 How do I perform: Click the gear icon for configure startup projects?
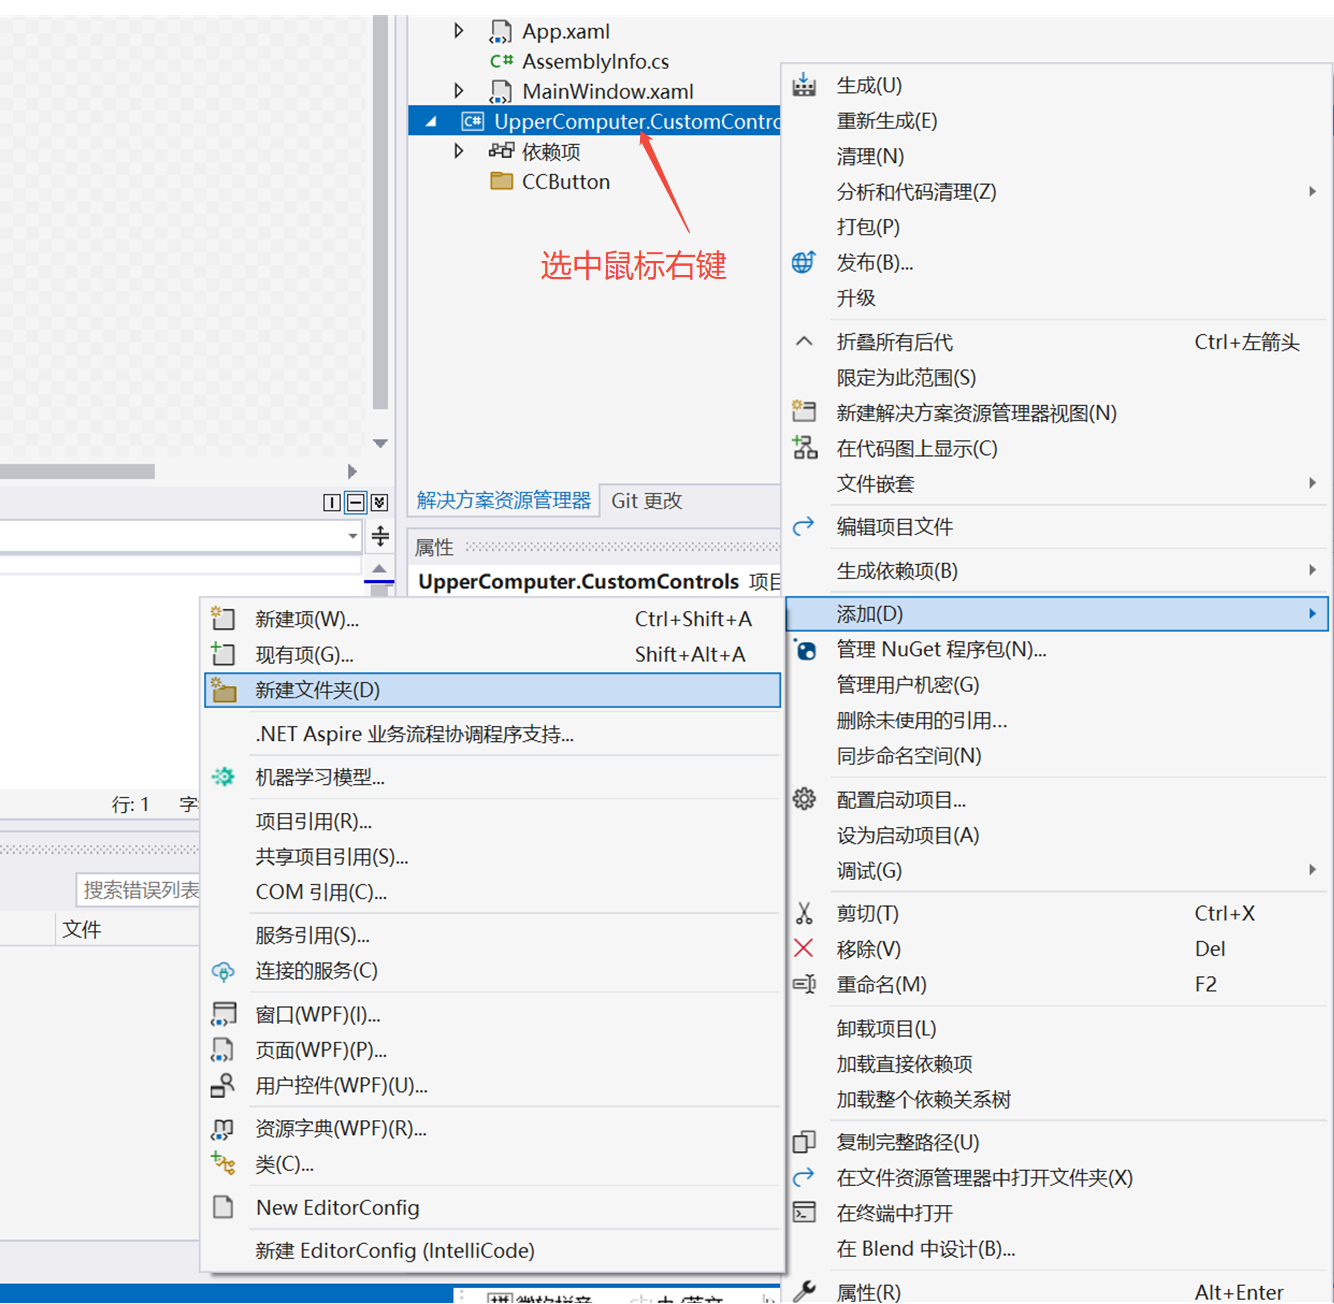[804, 799]
